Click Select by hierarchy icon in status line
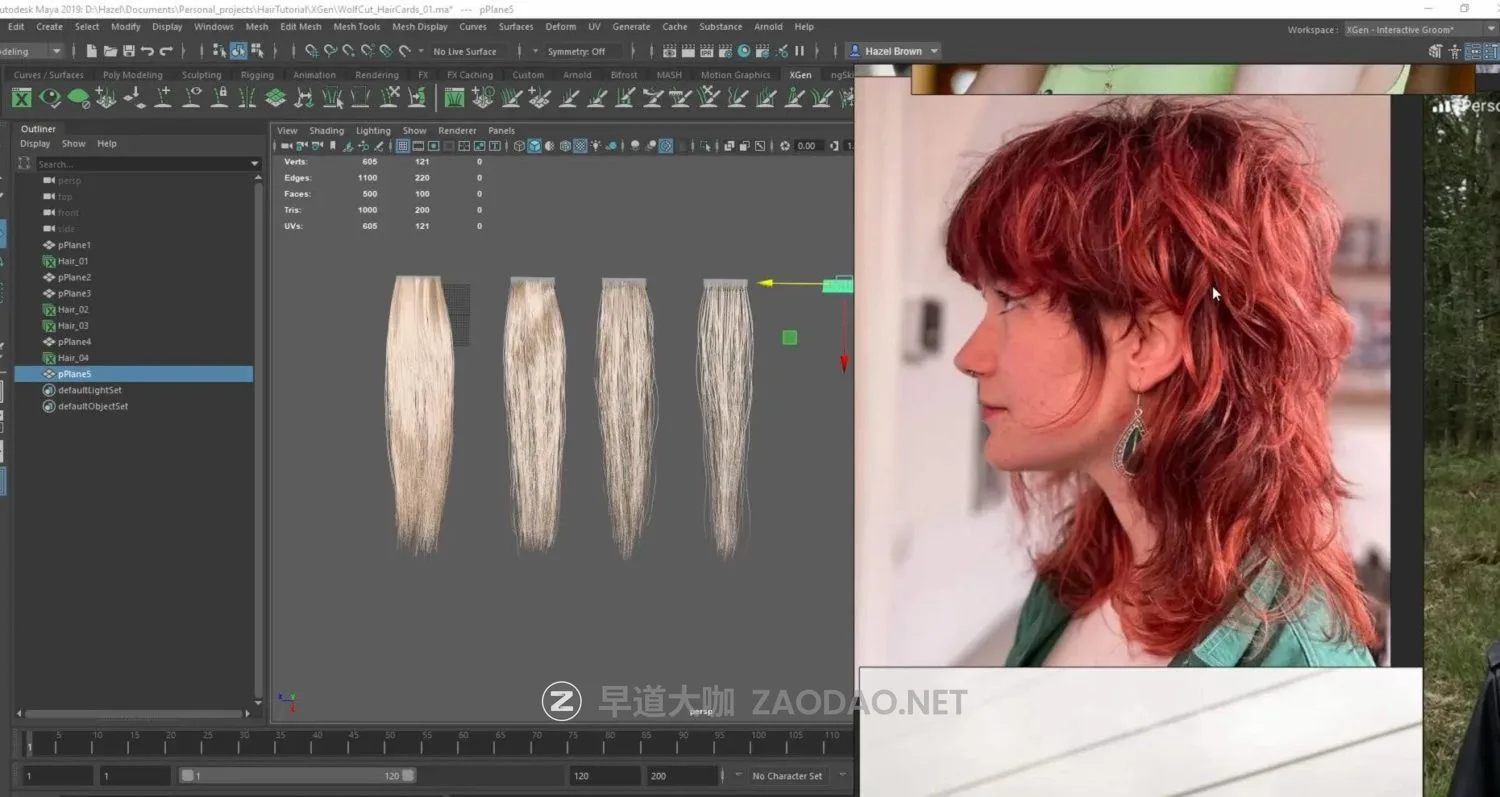 (x=219, y=51)
